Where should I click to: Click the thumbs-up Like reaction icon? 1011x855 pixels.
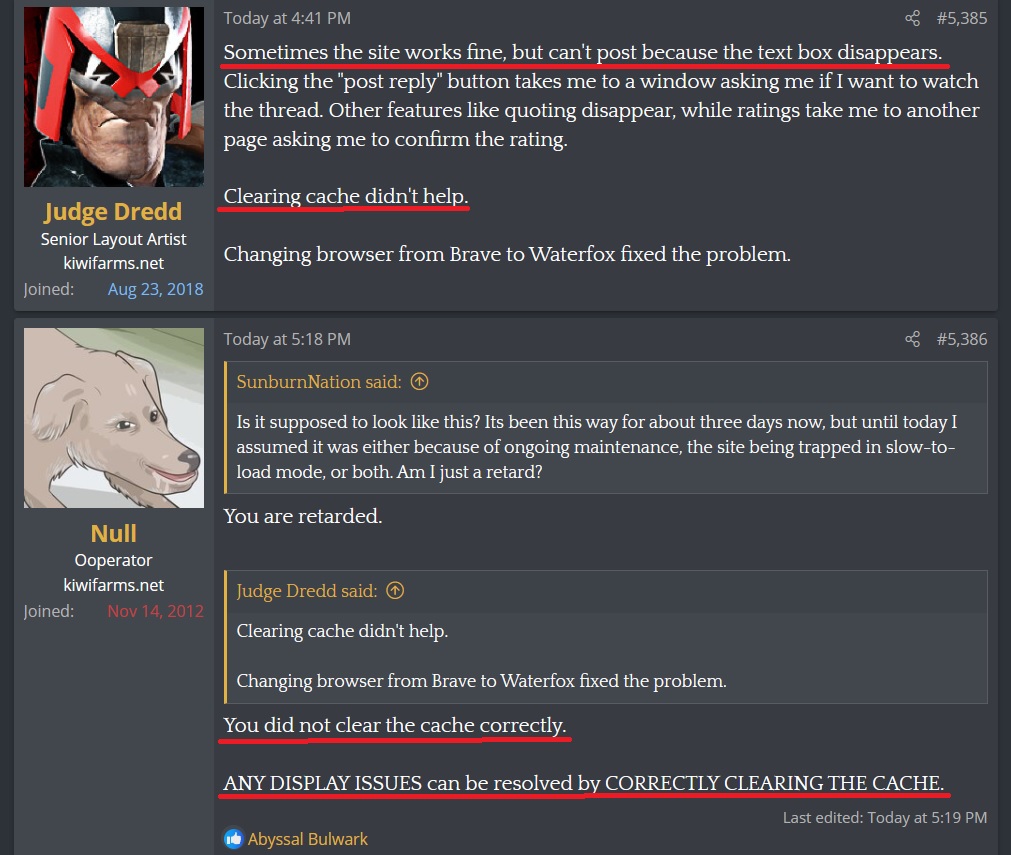[x=233, y=839]
